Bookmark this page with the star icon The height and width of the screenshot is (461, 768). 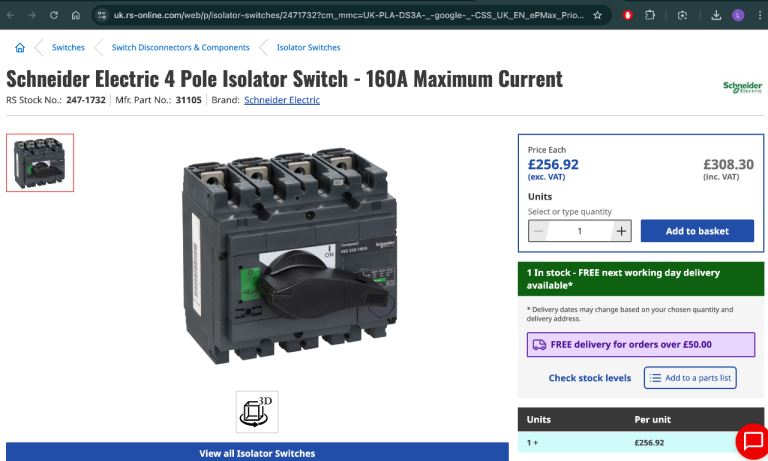598,15
